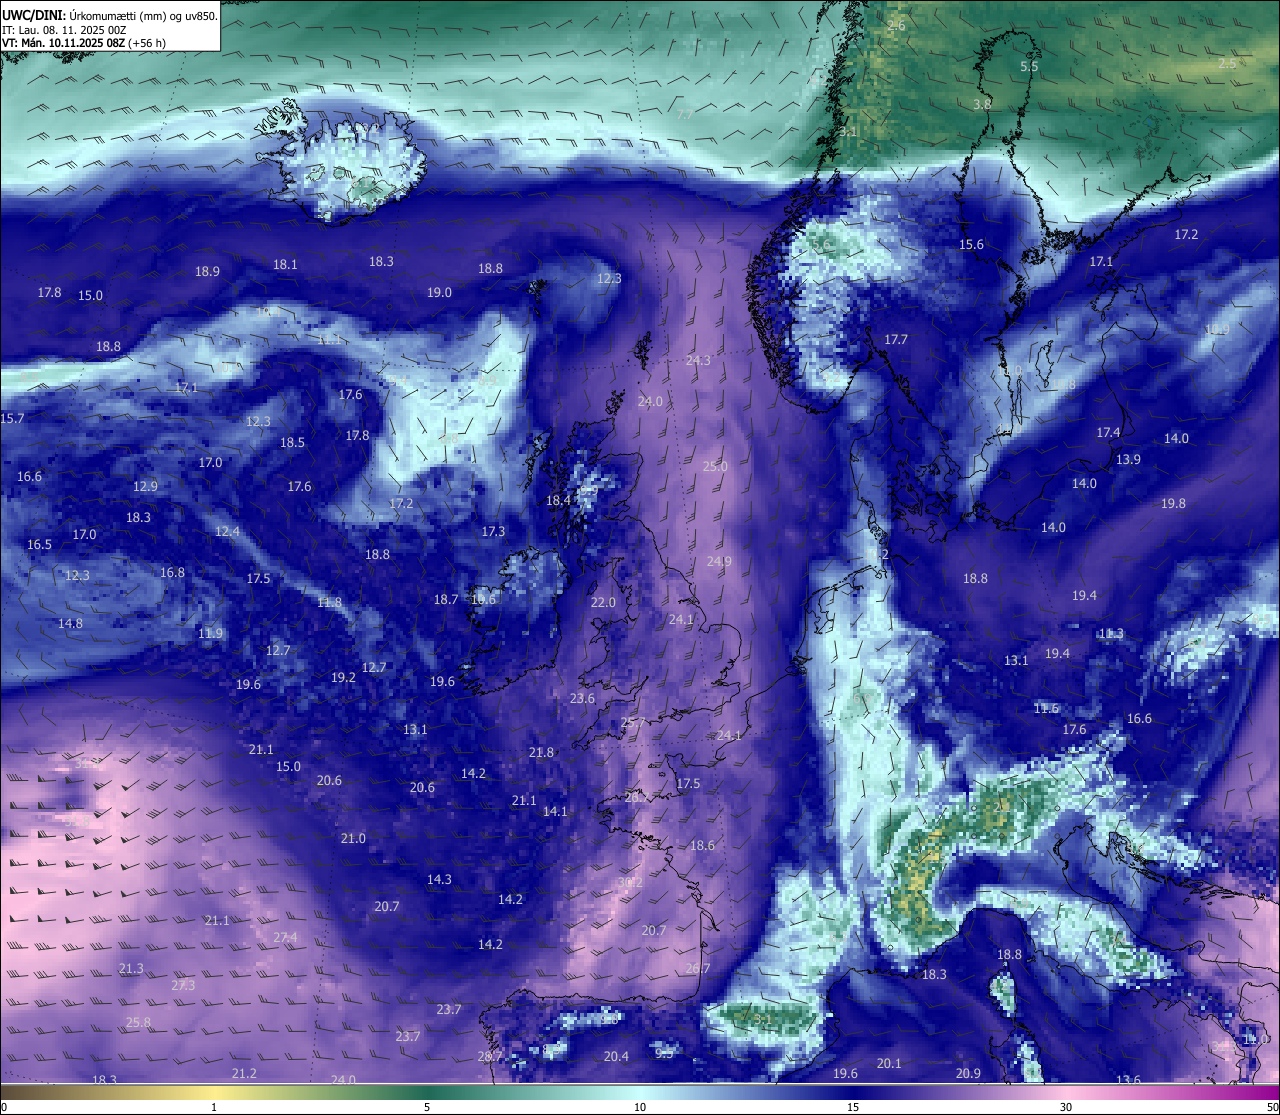This screenshot has width=1280, height=1115.
Task: Pick the 23.6 value label
Action: click(x=582, y=698)
